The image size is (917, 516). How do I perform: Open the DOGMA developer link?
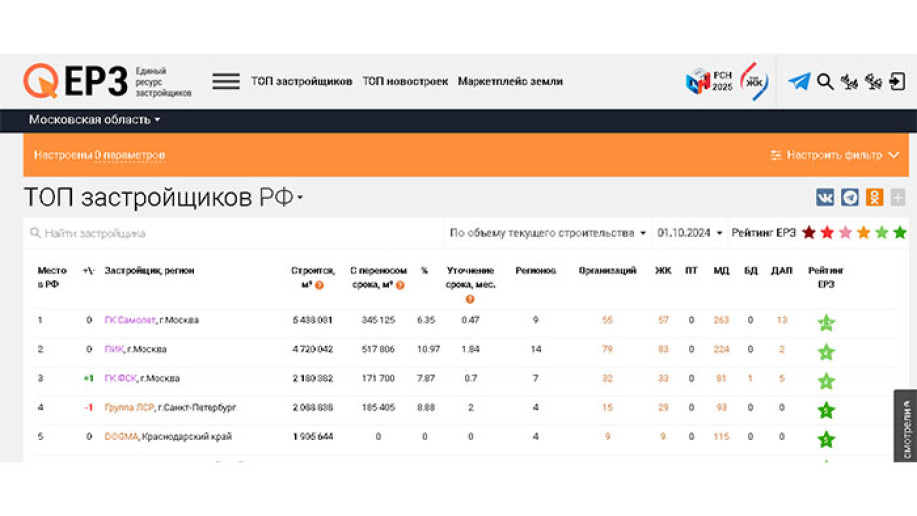121,436
